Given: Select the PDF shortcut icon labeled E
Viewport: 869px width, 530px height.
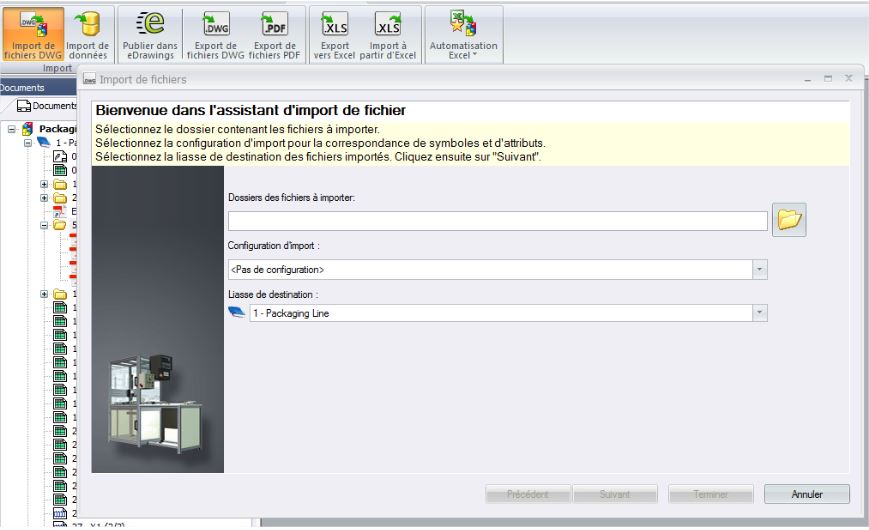Looking at the screenshot, I should pyautogui.click(x=59, y=211).
